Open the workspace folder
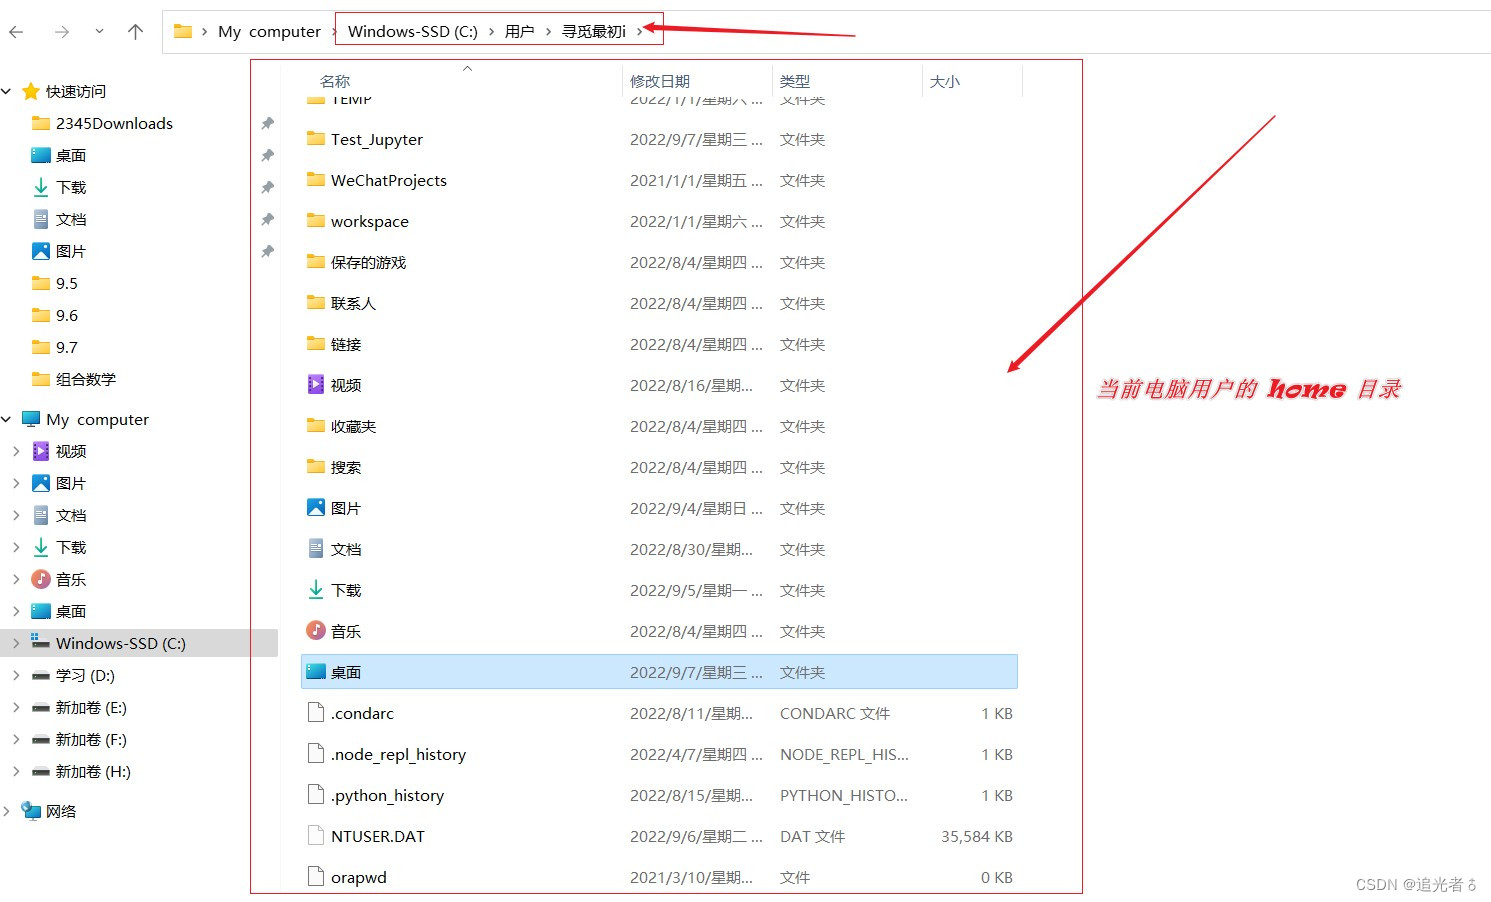 [x=370, y=221]
